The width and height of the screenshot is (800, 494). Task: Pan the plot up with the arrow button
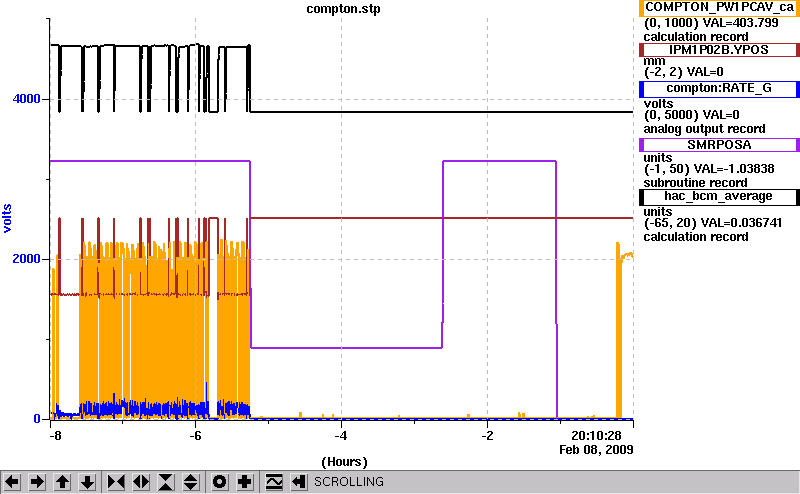pos(62,482)
